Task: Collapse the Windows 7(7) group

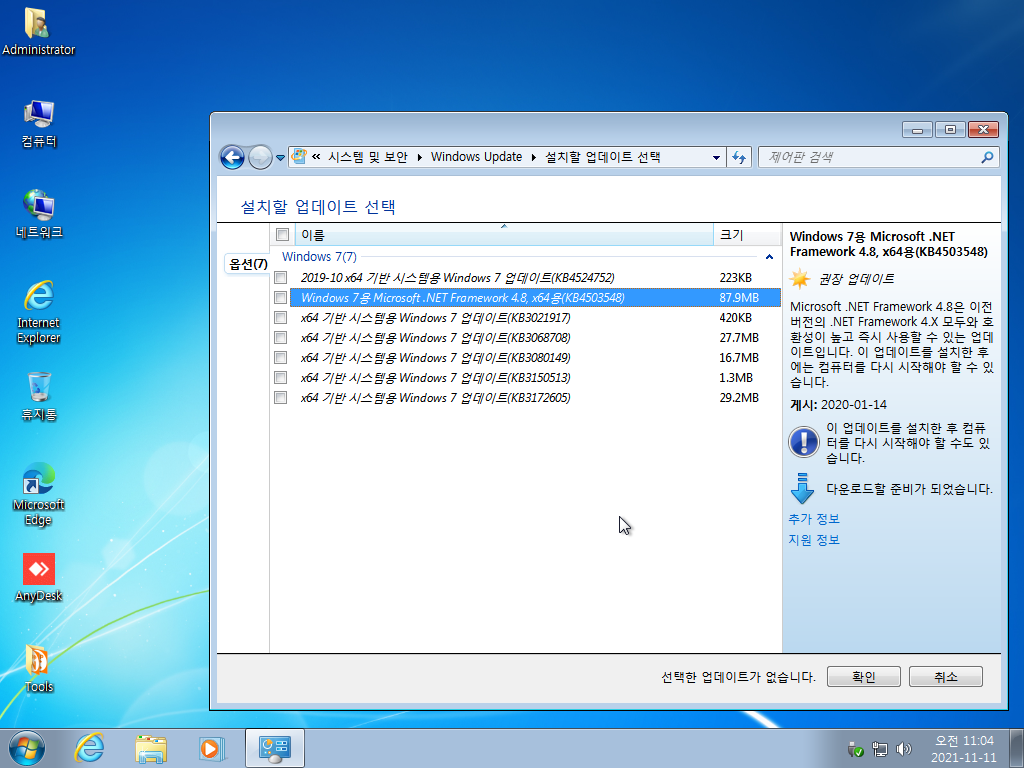Action: pos(769,257)
